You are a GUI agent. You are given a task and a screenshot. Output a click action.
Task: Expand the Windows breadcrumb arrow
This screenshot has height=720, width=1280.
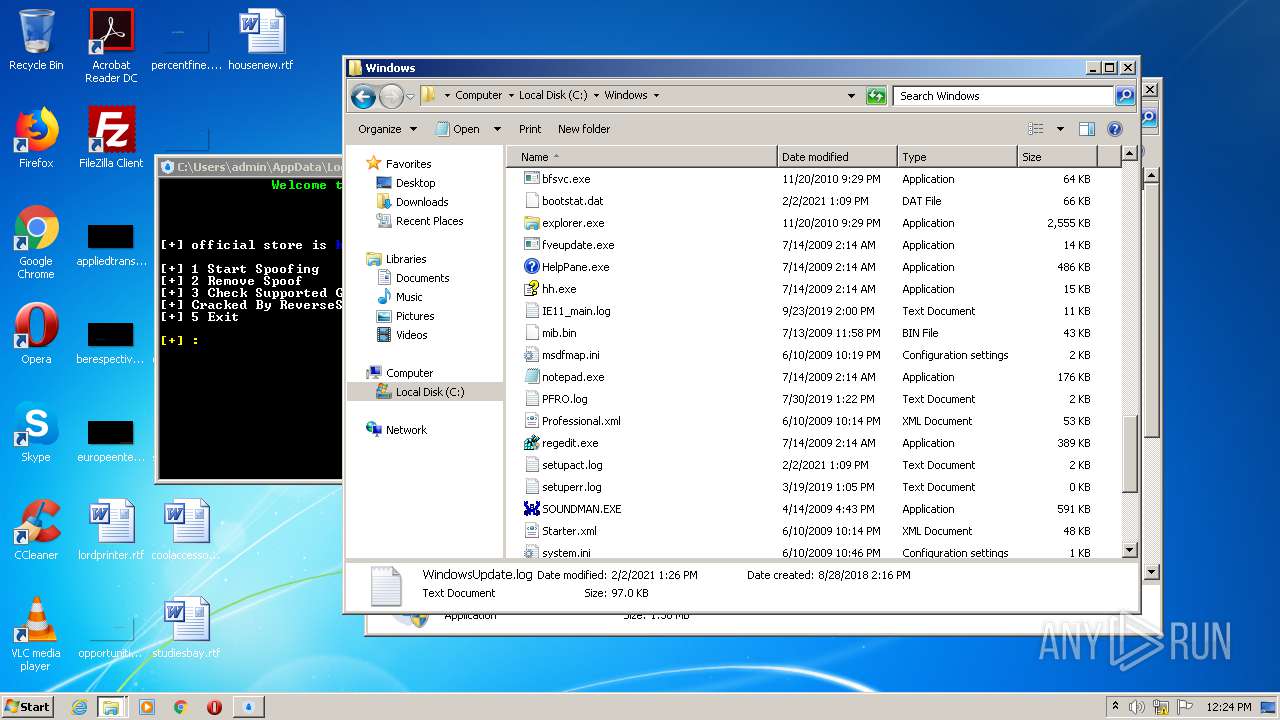click(x=656, y=96)
